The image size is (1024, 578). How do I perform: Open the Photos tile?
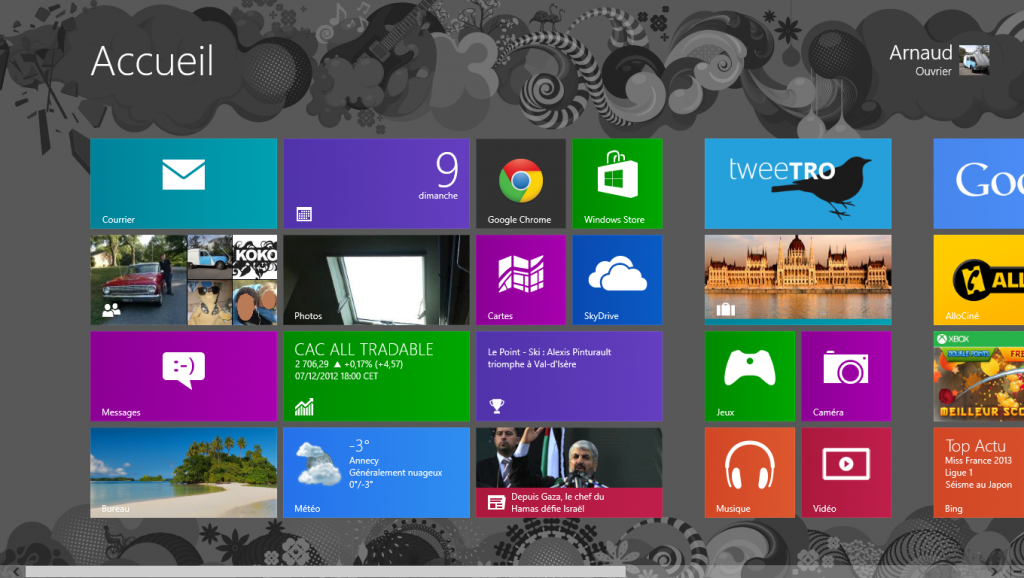pos(376,280)
